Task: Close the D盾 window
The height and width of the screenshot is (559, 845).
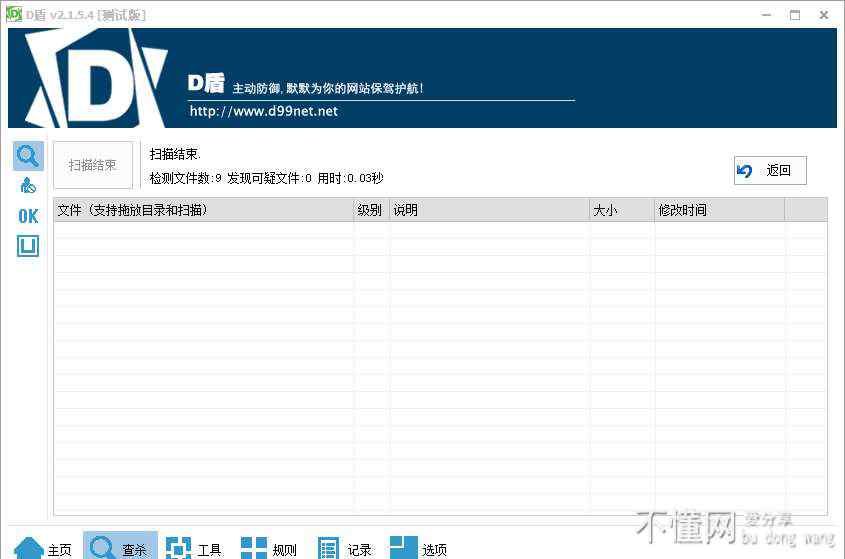Action: tap(824, 15)
